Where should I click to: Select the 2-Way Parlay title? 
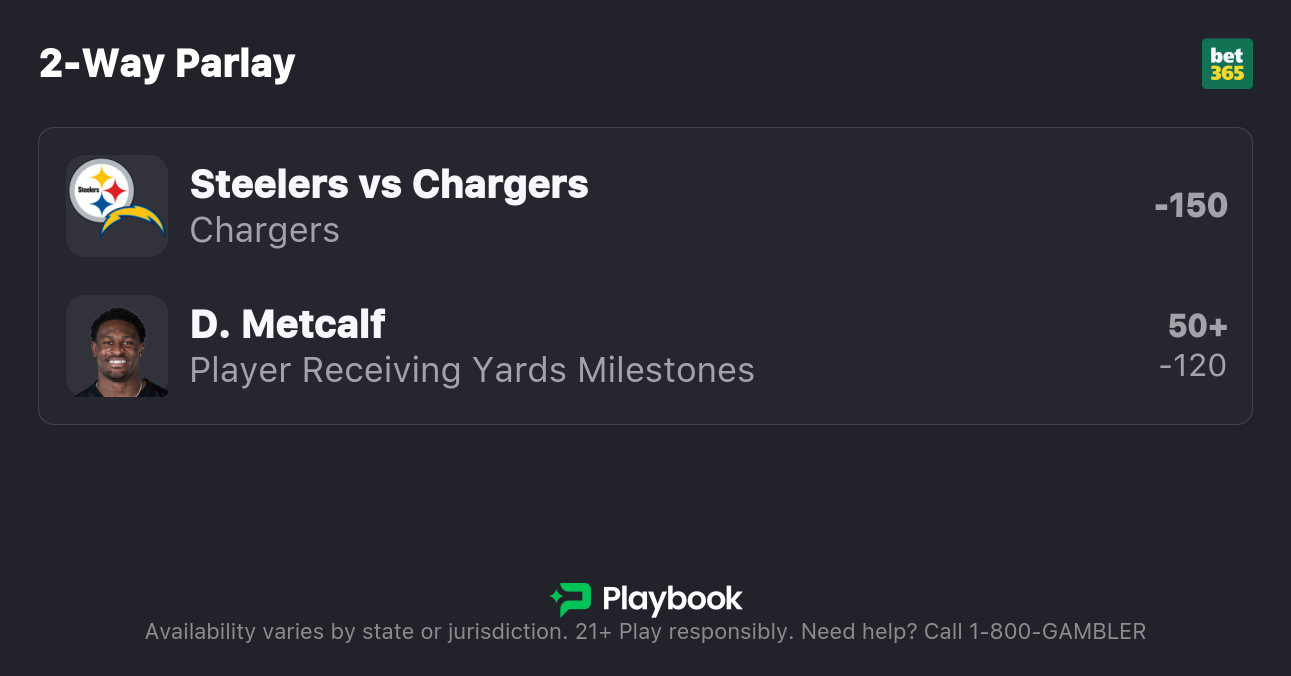tap(167, 64)
